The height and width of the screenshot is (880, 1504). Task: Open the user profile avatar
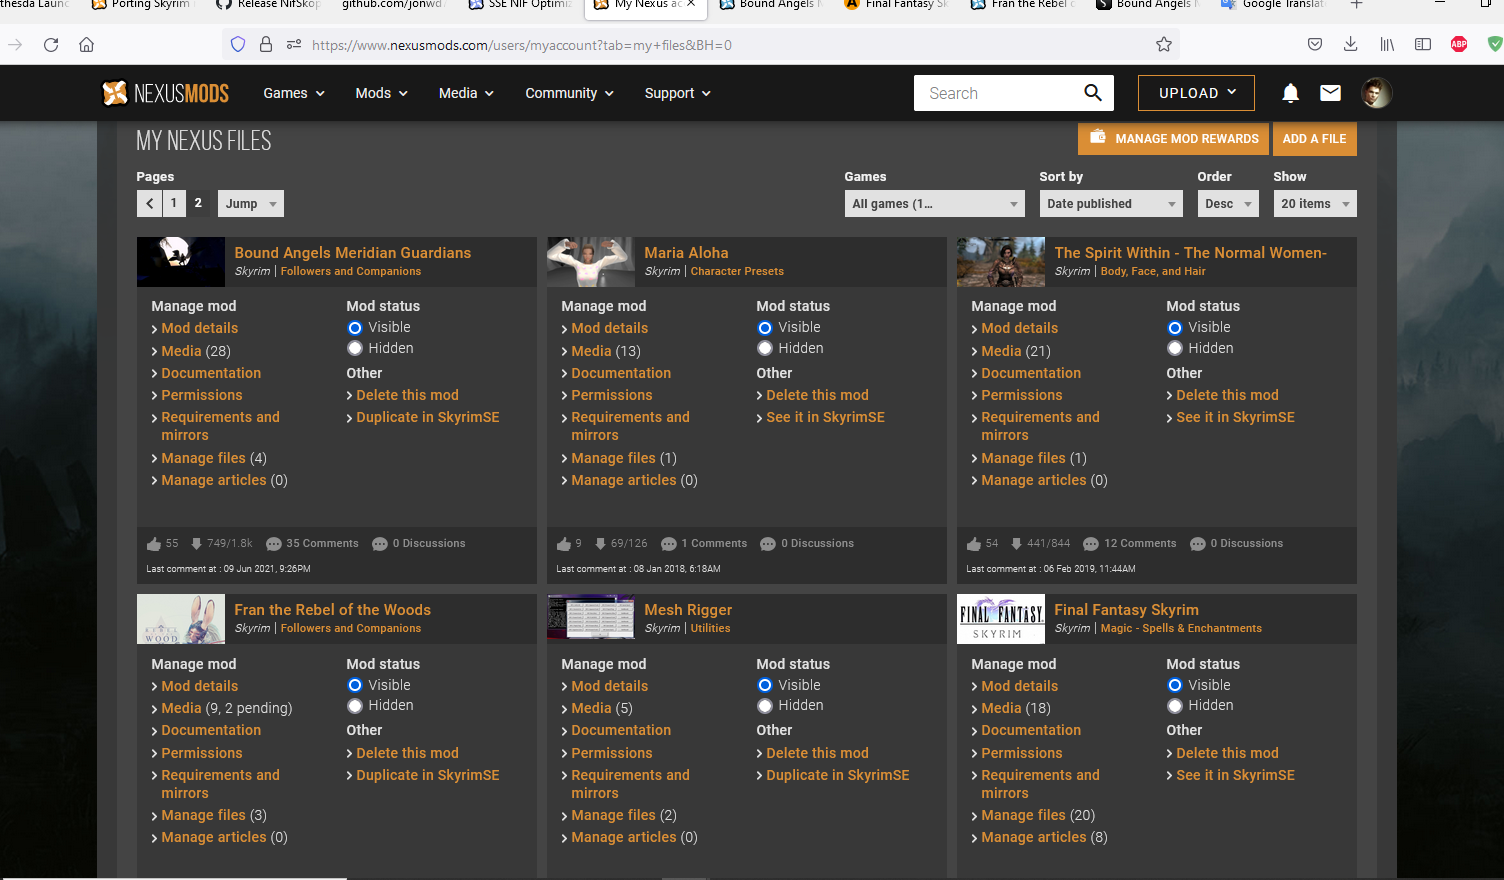point(1376,93)
